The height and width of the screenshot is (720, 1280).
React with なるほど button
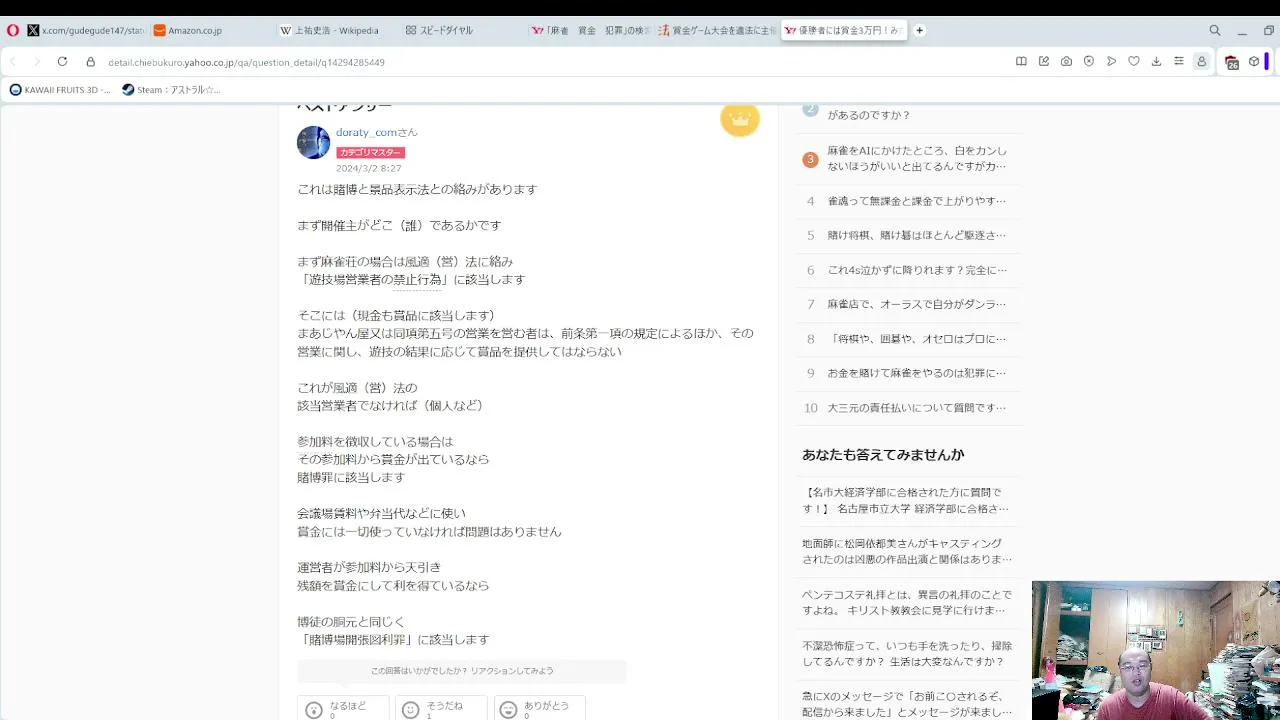point(343,709)
